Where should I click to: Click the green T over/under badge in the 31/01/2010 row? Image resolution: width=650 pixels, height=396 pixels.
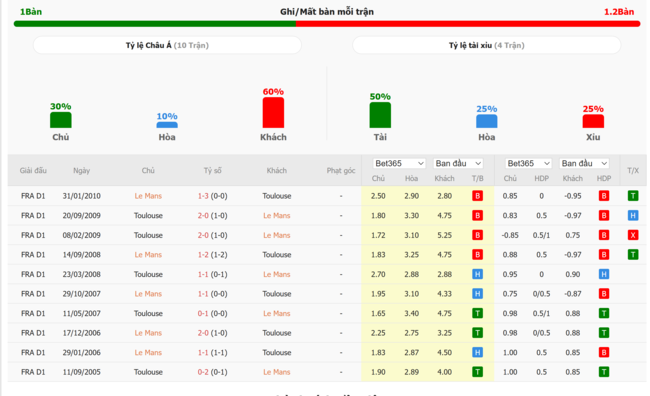point(633,196)
